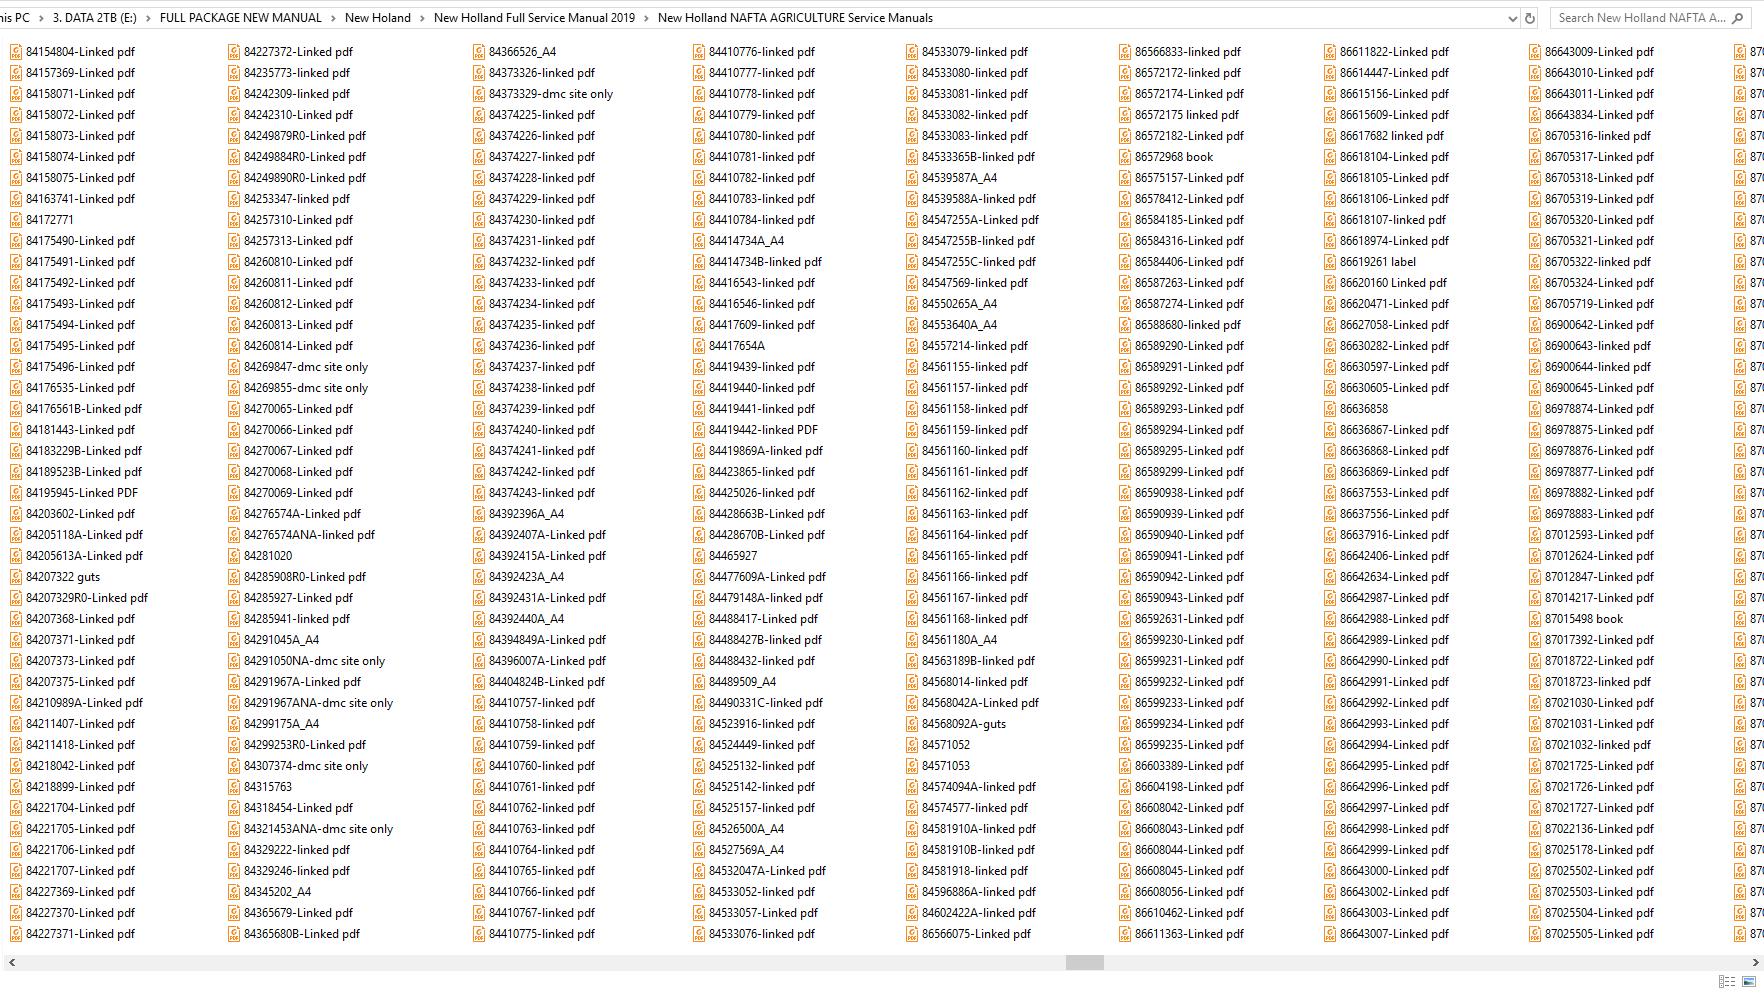Select the PDF icon of 86619261 label
The image size is (1764, 993).
pos(1330,262)
